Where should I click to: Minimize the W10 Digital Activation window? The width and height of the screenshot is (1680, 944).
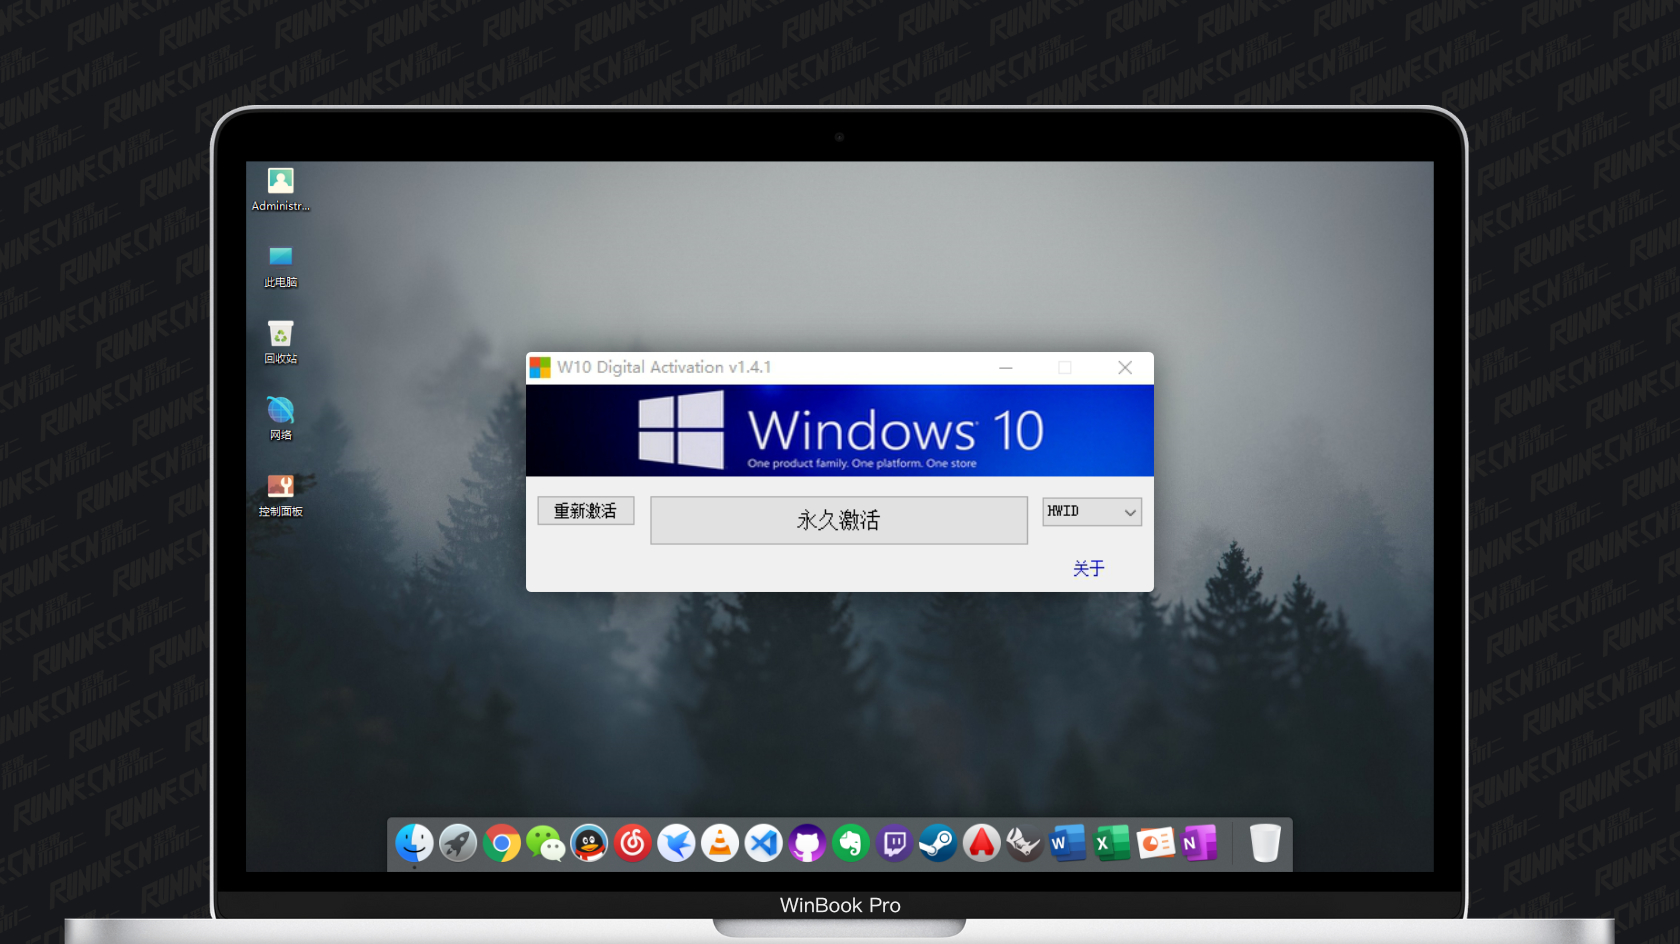(1006, 368)
